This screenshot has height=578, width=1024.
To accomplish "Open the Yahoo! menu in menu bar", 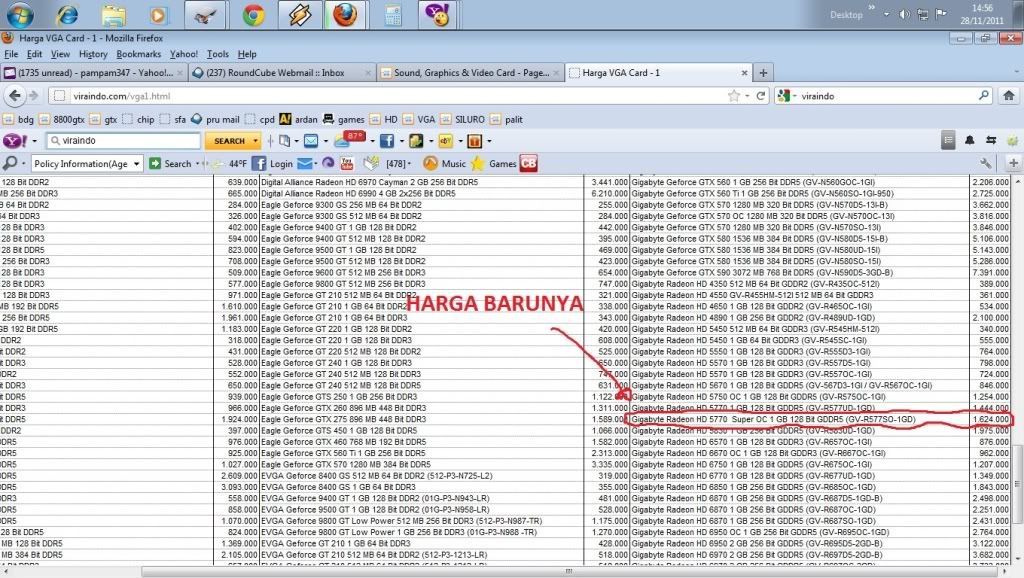I will [x=184, y=54].
